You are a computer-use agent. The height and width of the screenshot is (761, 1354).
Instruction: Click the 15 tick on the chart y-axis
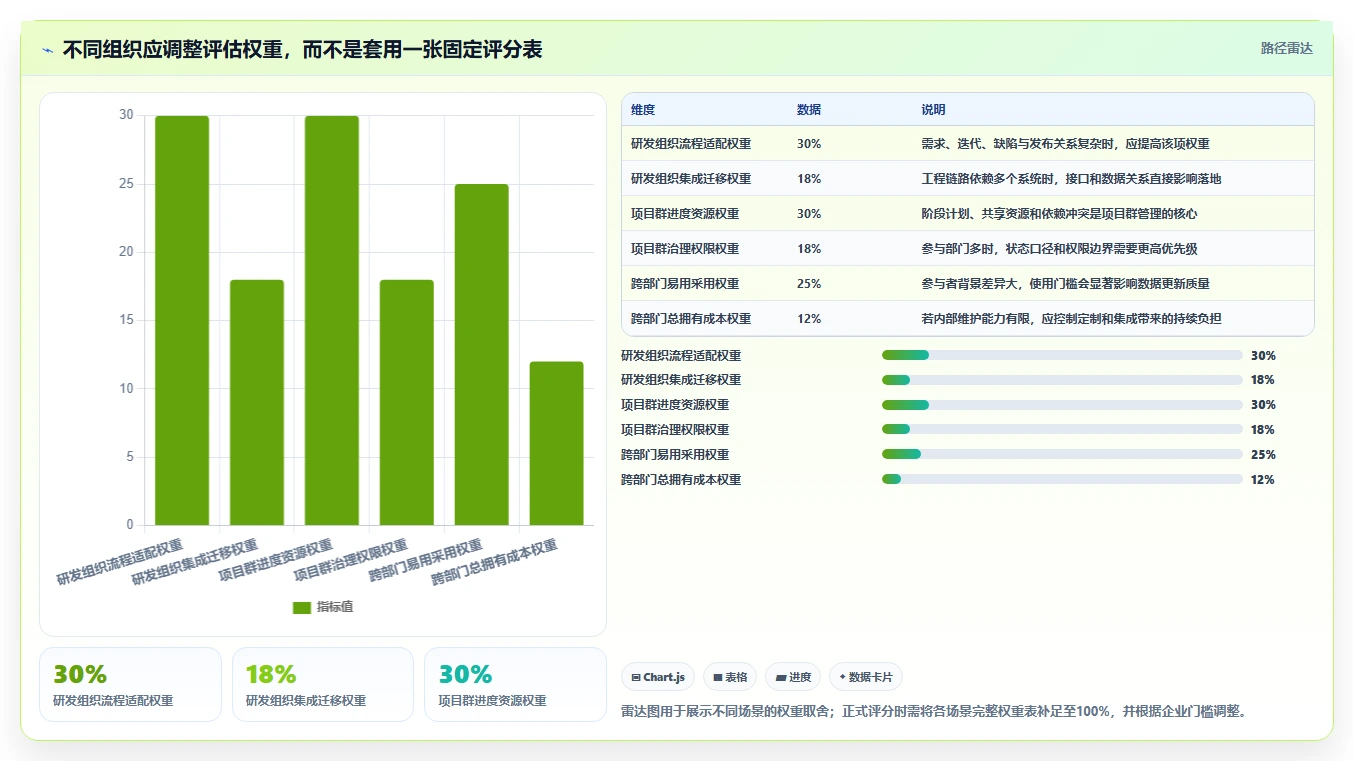coord(126,320)
